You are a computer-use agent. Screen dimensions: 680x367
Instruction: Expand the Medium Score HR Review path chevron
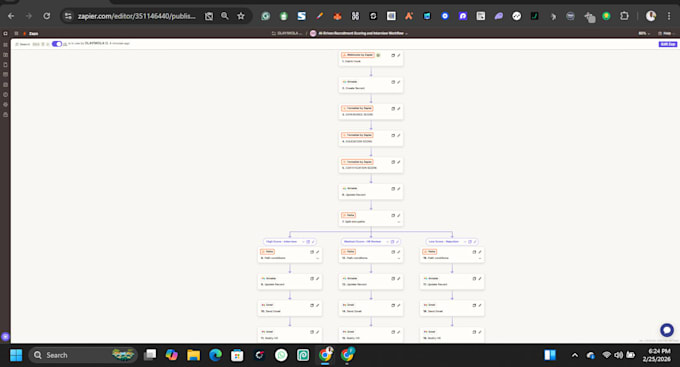[x=387, y=242]
